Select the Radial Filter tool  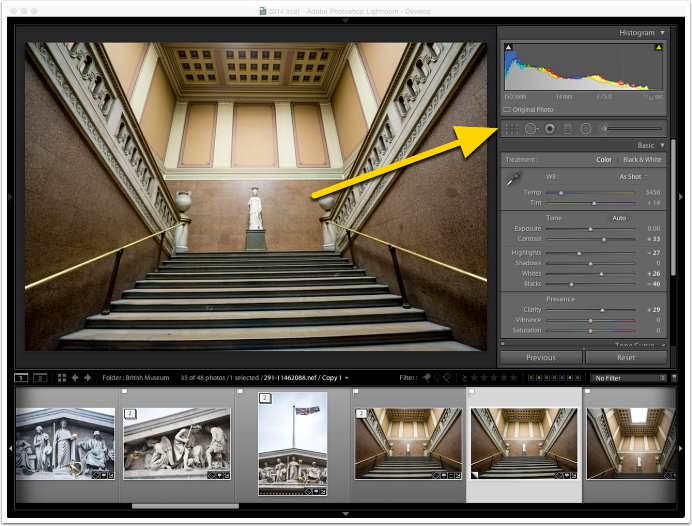click(586, 129)
